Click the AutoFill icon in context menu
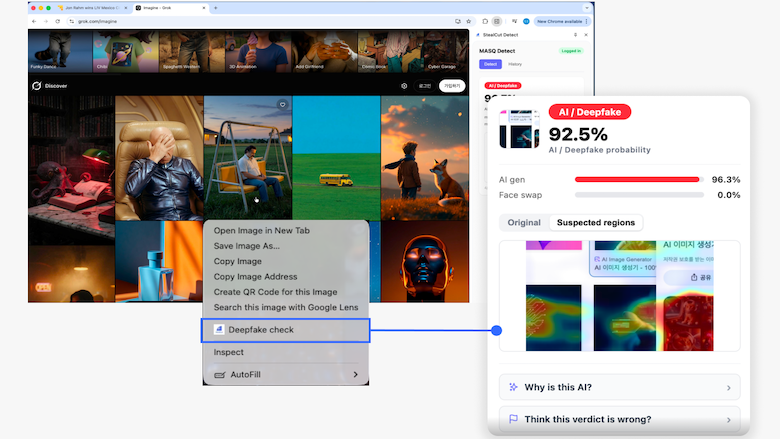The width and height of the screenshot is (780, 439). pyautogui.click(x=220, y=374)
